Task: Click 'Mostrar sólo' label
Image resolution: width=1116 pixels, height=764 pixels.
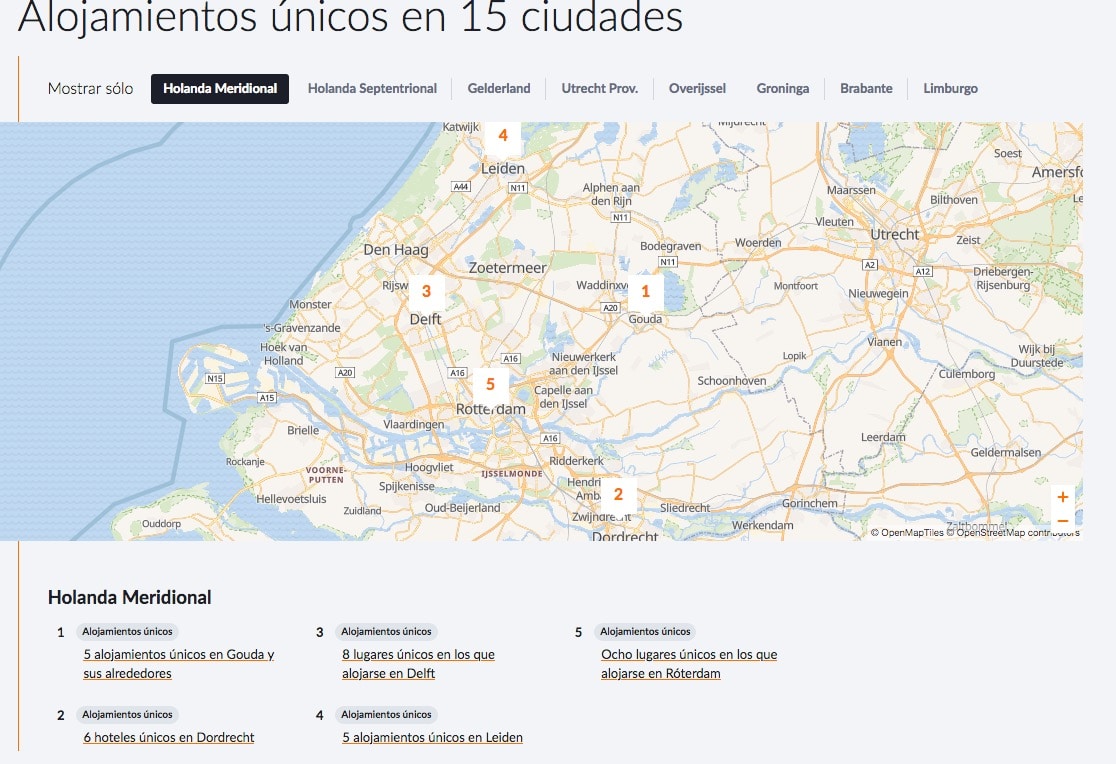Action: click(90, 89)
